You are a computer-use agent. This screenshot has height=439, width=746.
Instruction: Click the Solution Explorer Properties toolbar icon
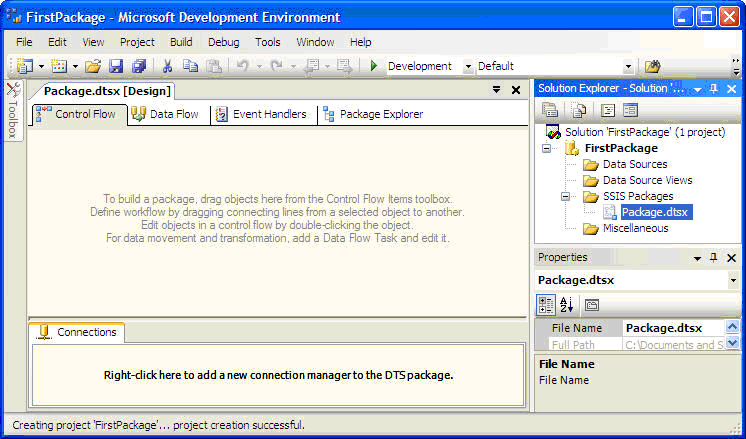click(x=550, y=110)
